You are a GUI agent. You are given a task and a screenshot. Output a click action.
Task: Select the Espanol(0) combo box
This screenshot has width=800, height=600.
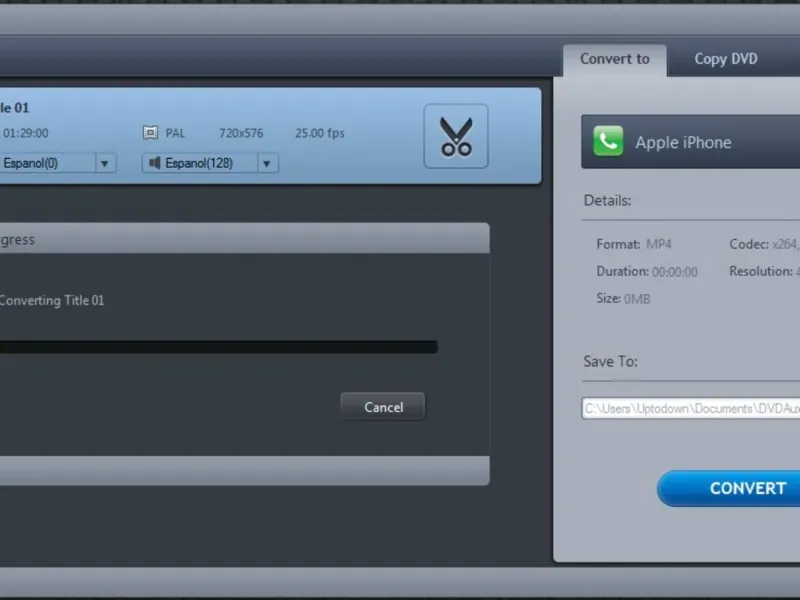point(58,163)
